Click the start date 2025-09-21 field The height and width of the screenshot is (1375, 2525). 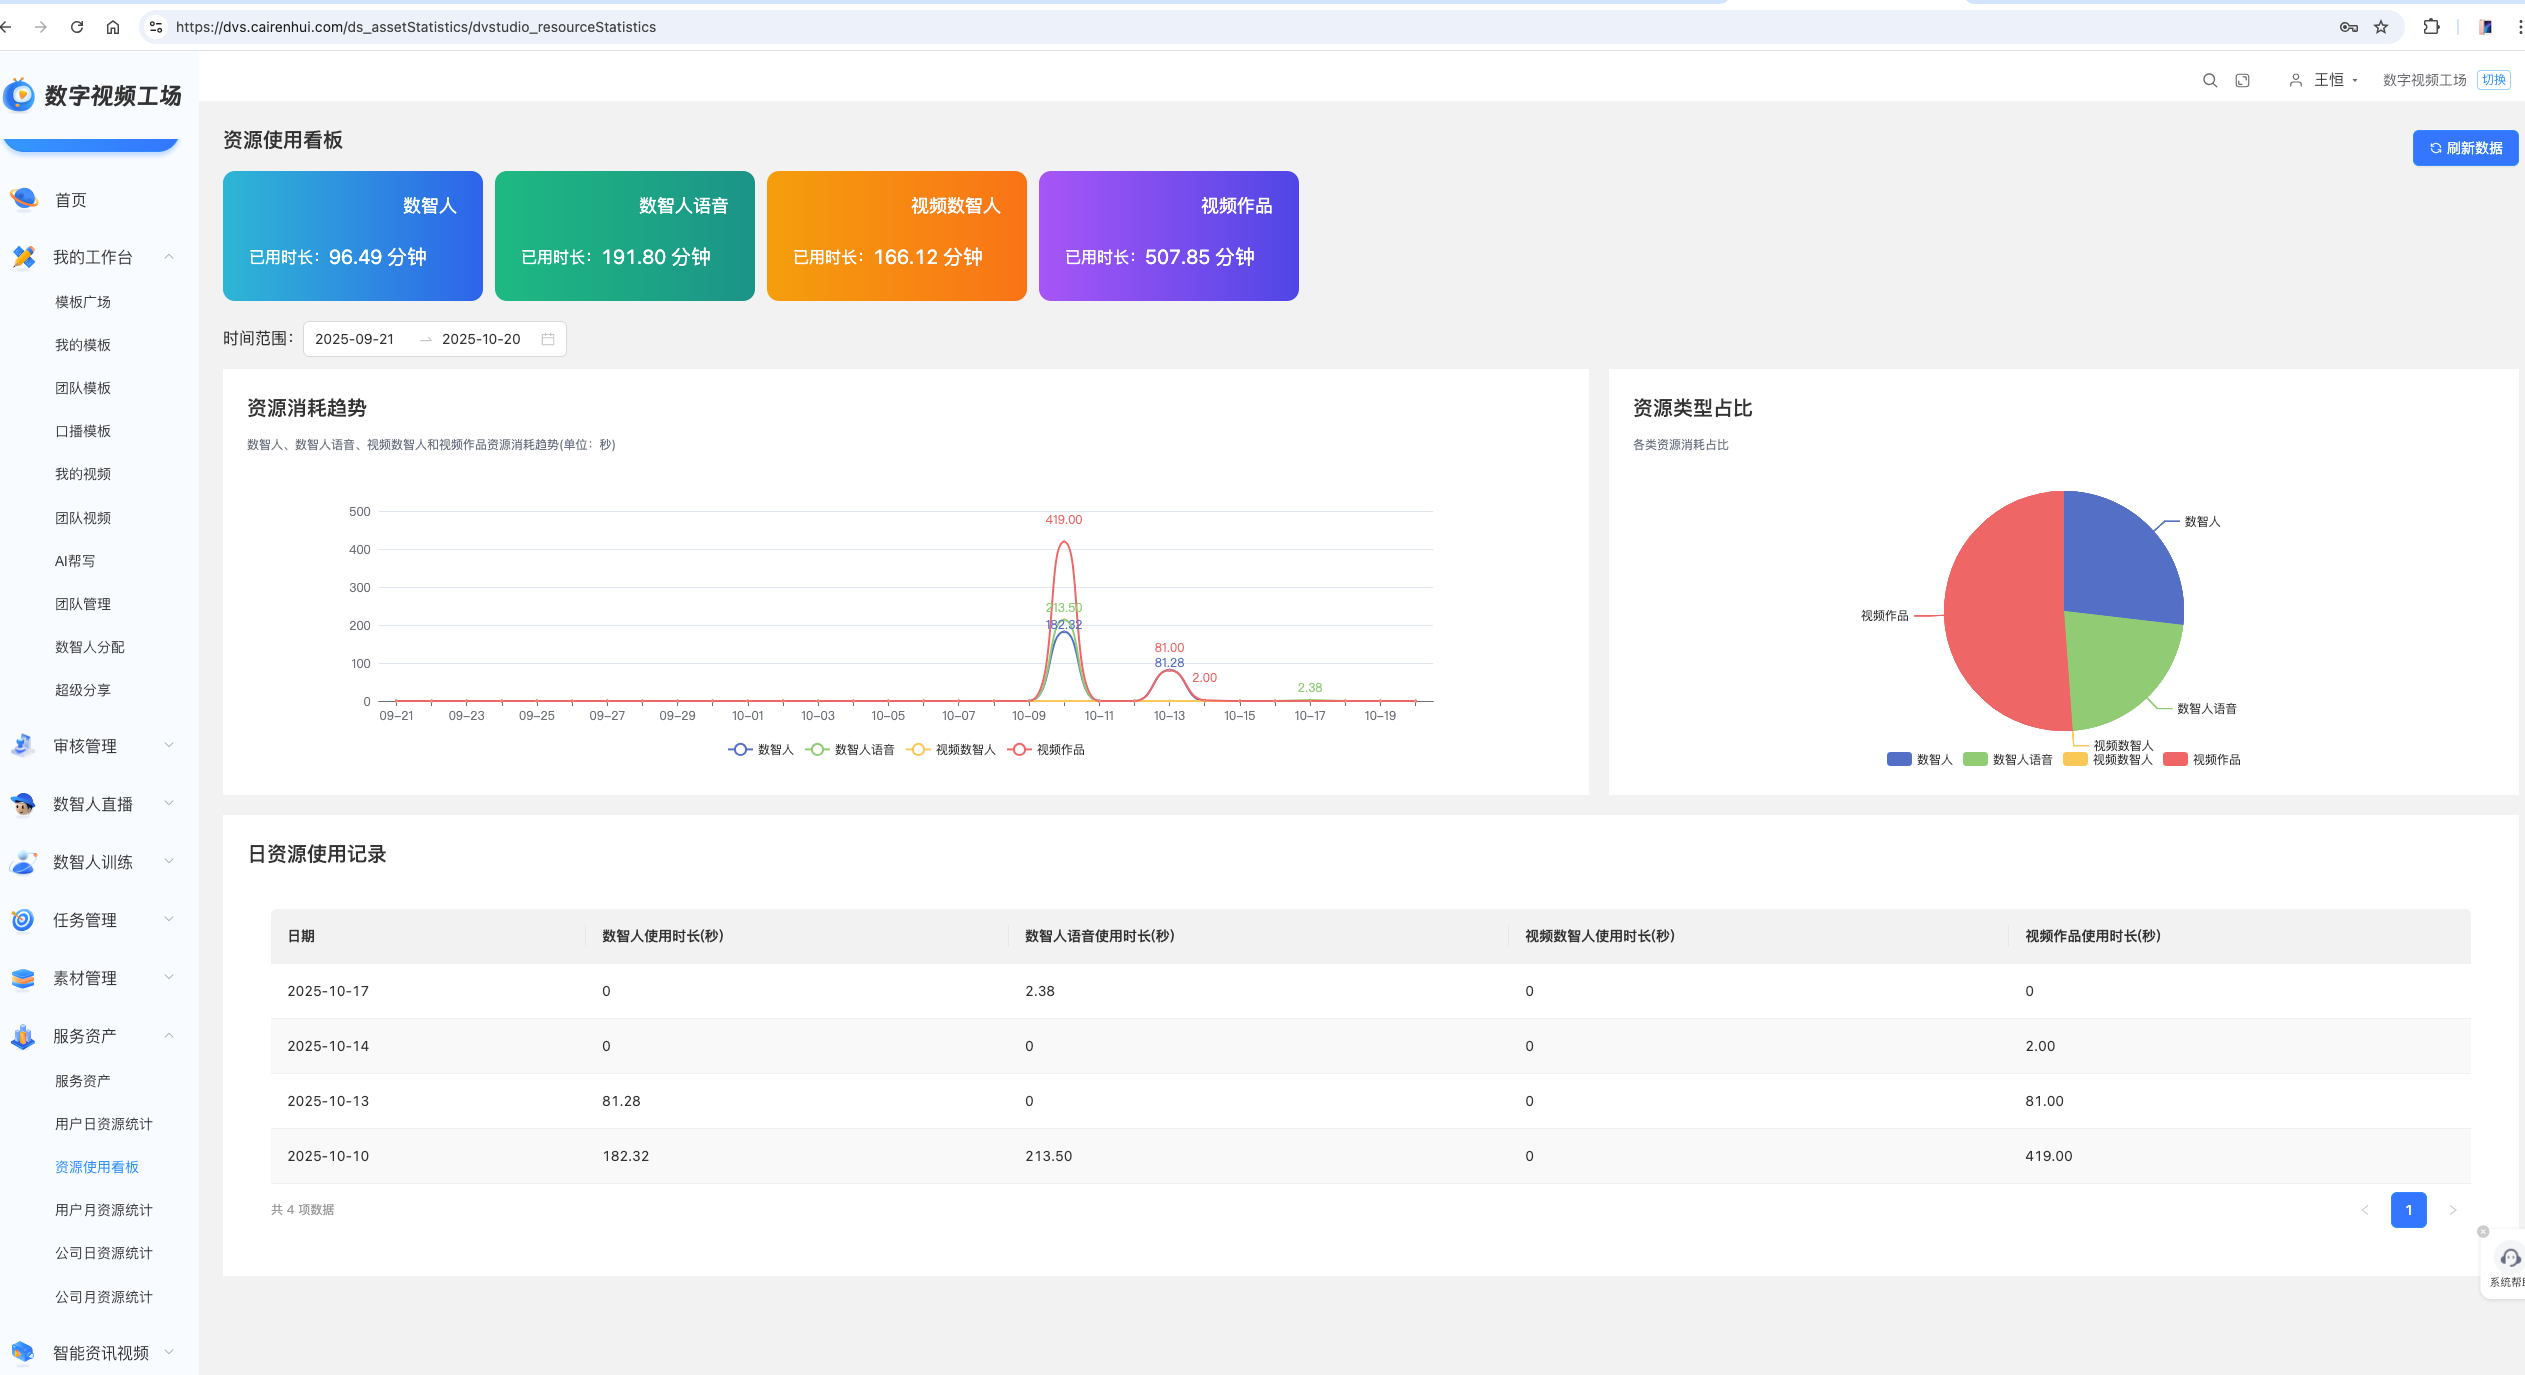click(x=355, y=339)
